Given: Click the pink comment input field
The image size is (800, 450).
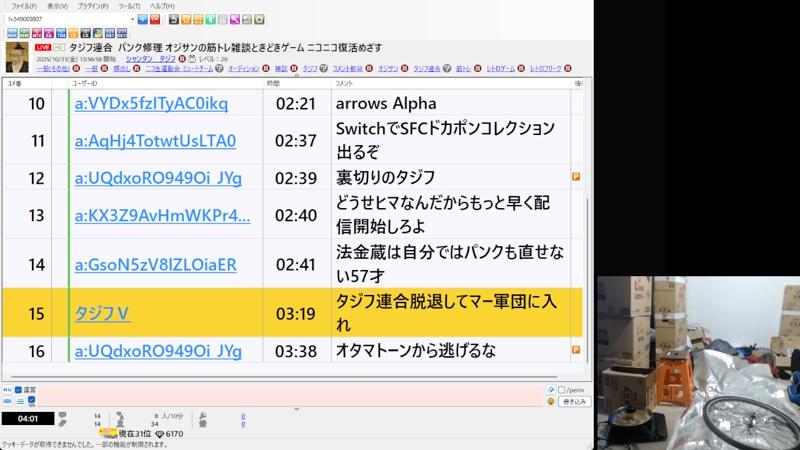Looking at the screenshot, I should 291,395.
